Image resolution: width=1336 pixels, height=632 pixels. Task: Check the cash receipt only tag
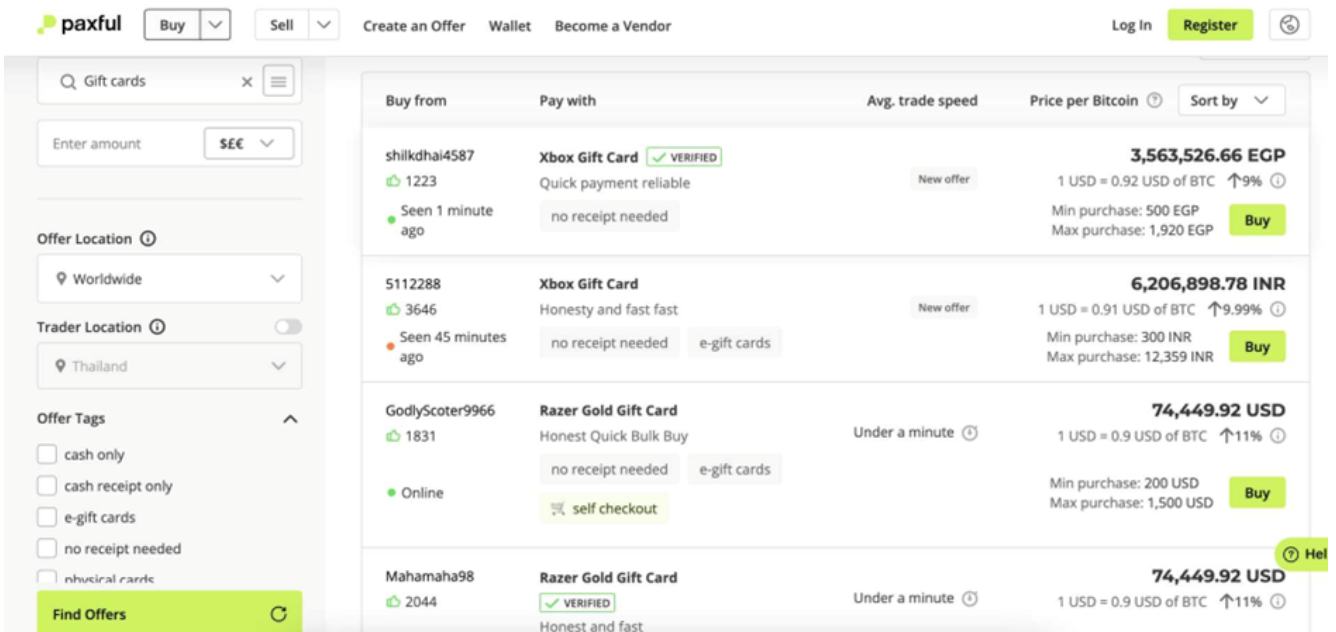tap(46, 486)
